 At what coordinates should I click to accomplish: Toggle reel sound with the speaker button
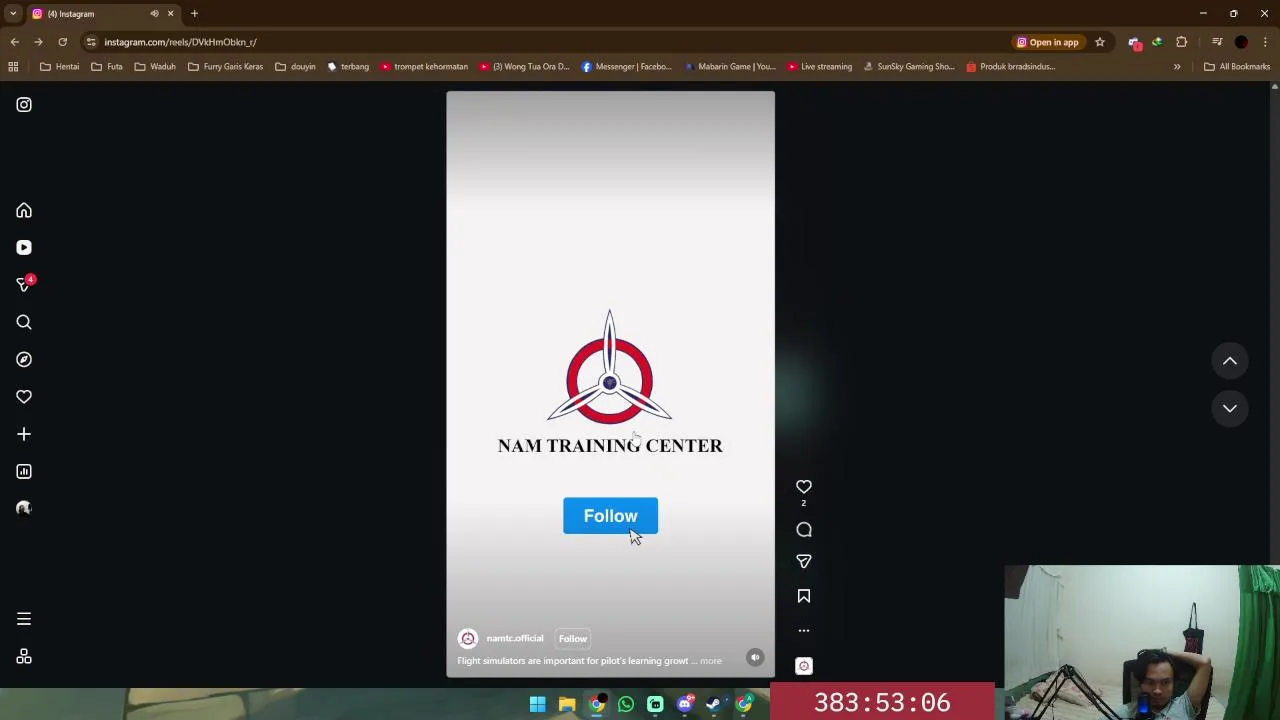pos(755,658)
